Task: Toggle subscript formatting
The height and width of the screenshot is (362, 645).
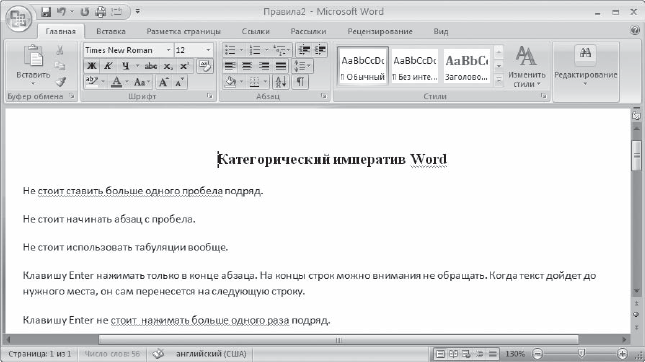Action: coord(168,66)
